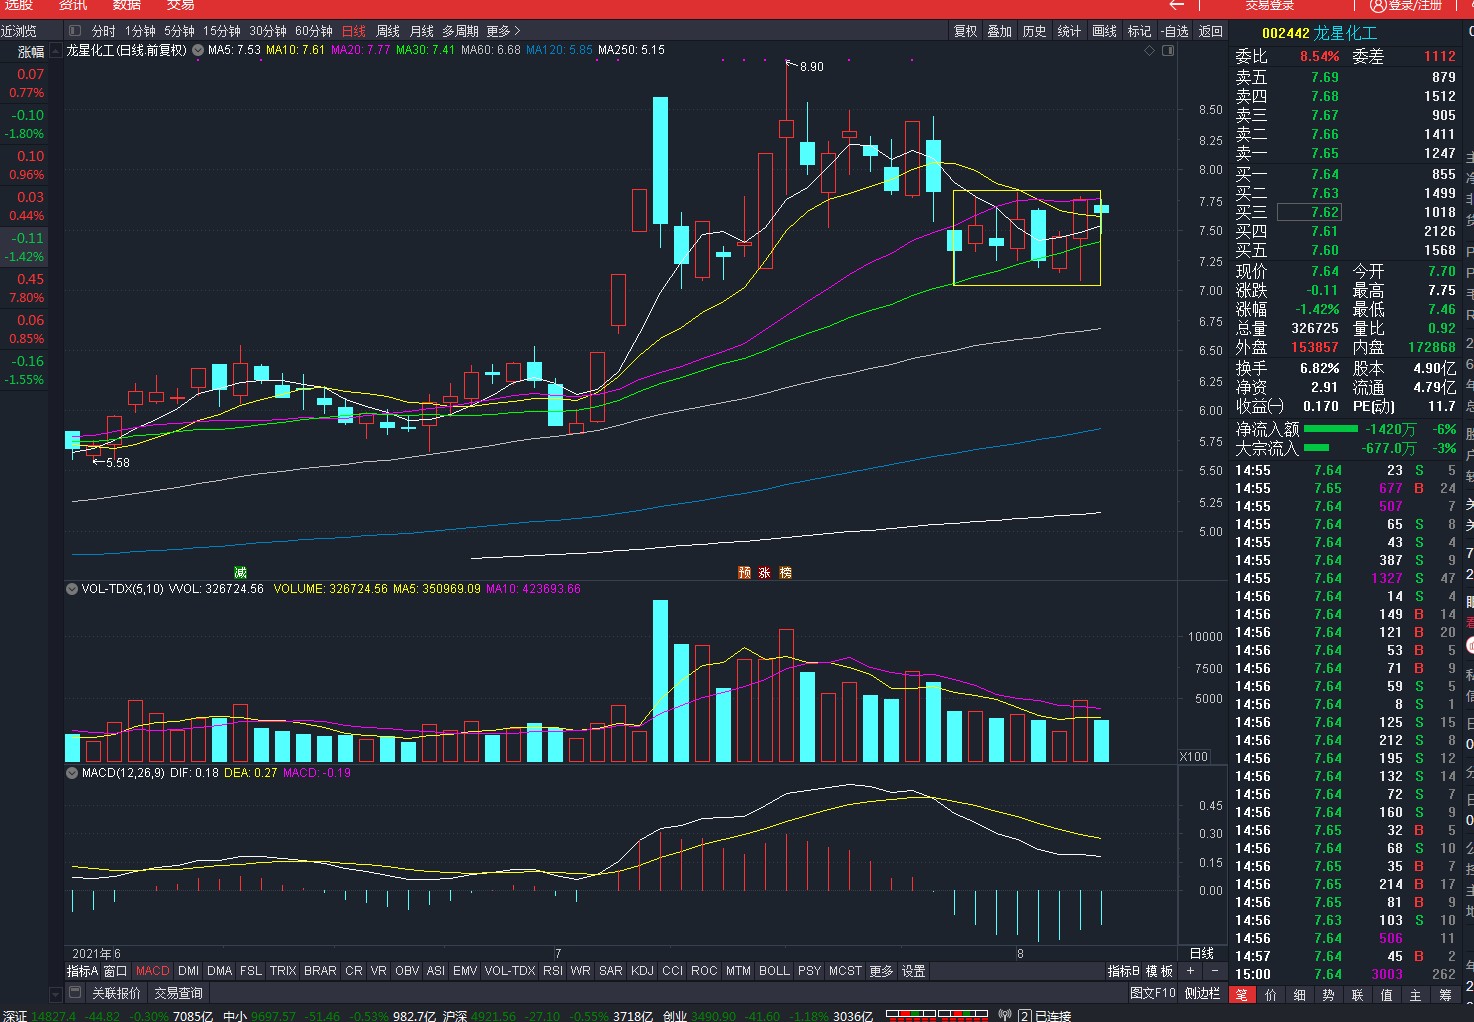Click the back arrow in the red title bar
The image size is (1474, 1022).
pyautogui.click(x=1177, y=5)
